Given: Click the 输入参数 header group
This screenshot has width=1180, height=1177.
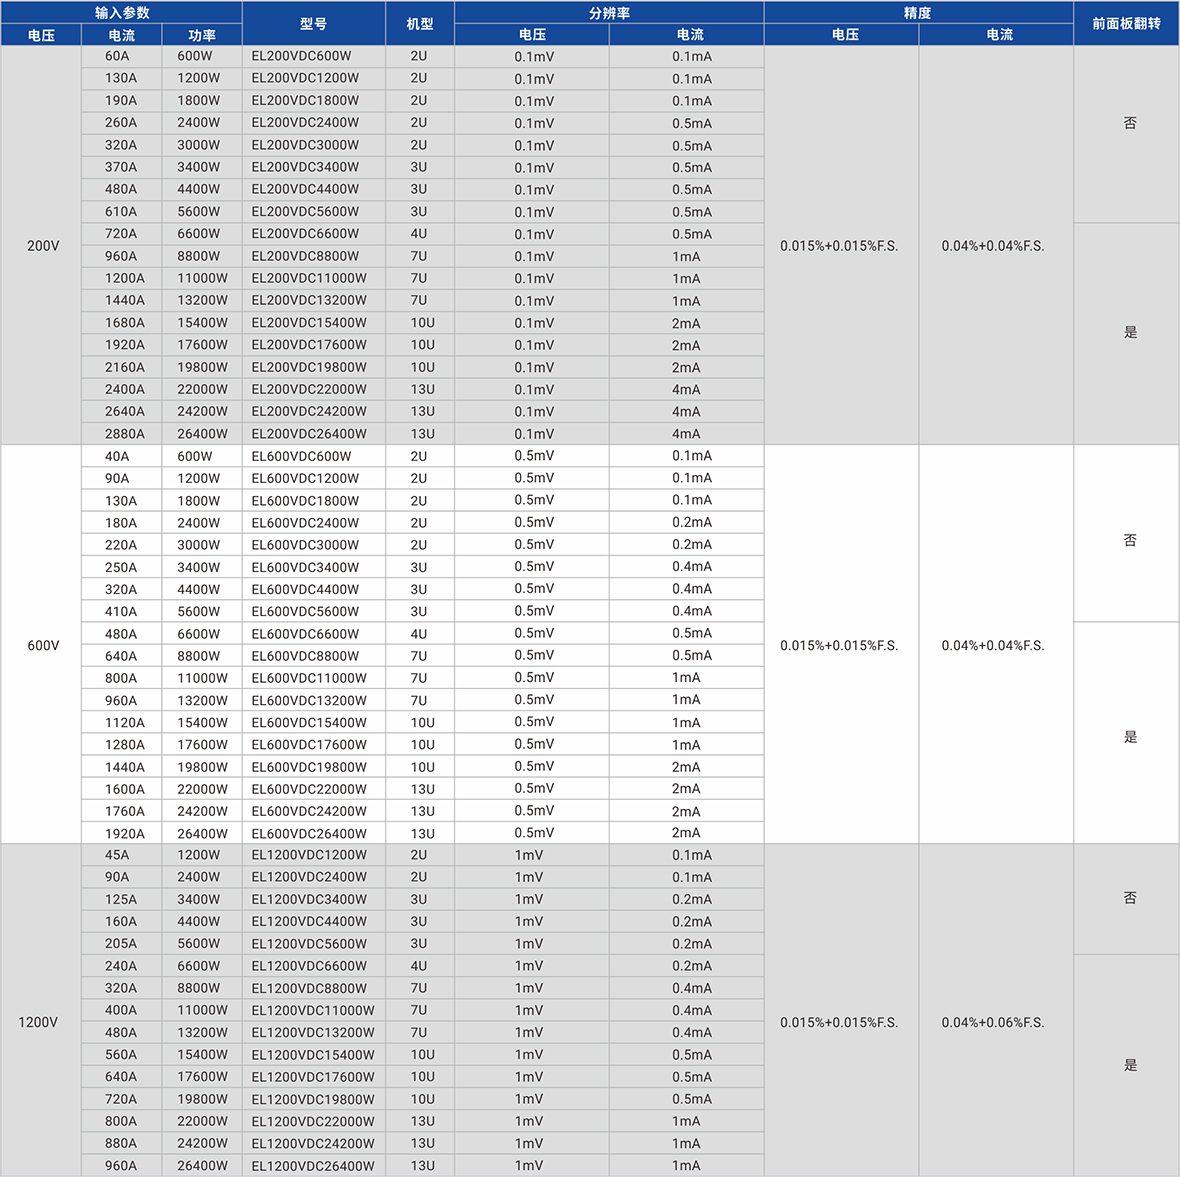Looking at the screenshot, I should [121, 13].
